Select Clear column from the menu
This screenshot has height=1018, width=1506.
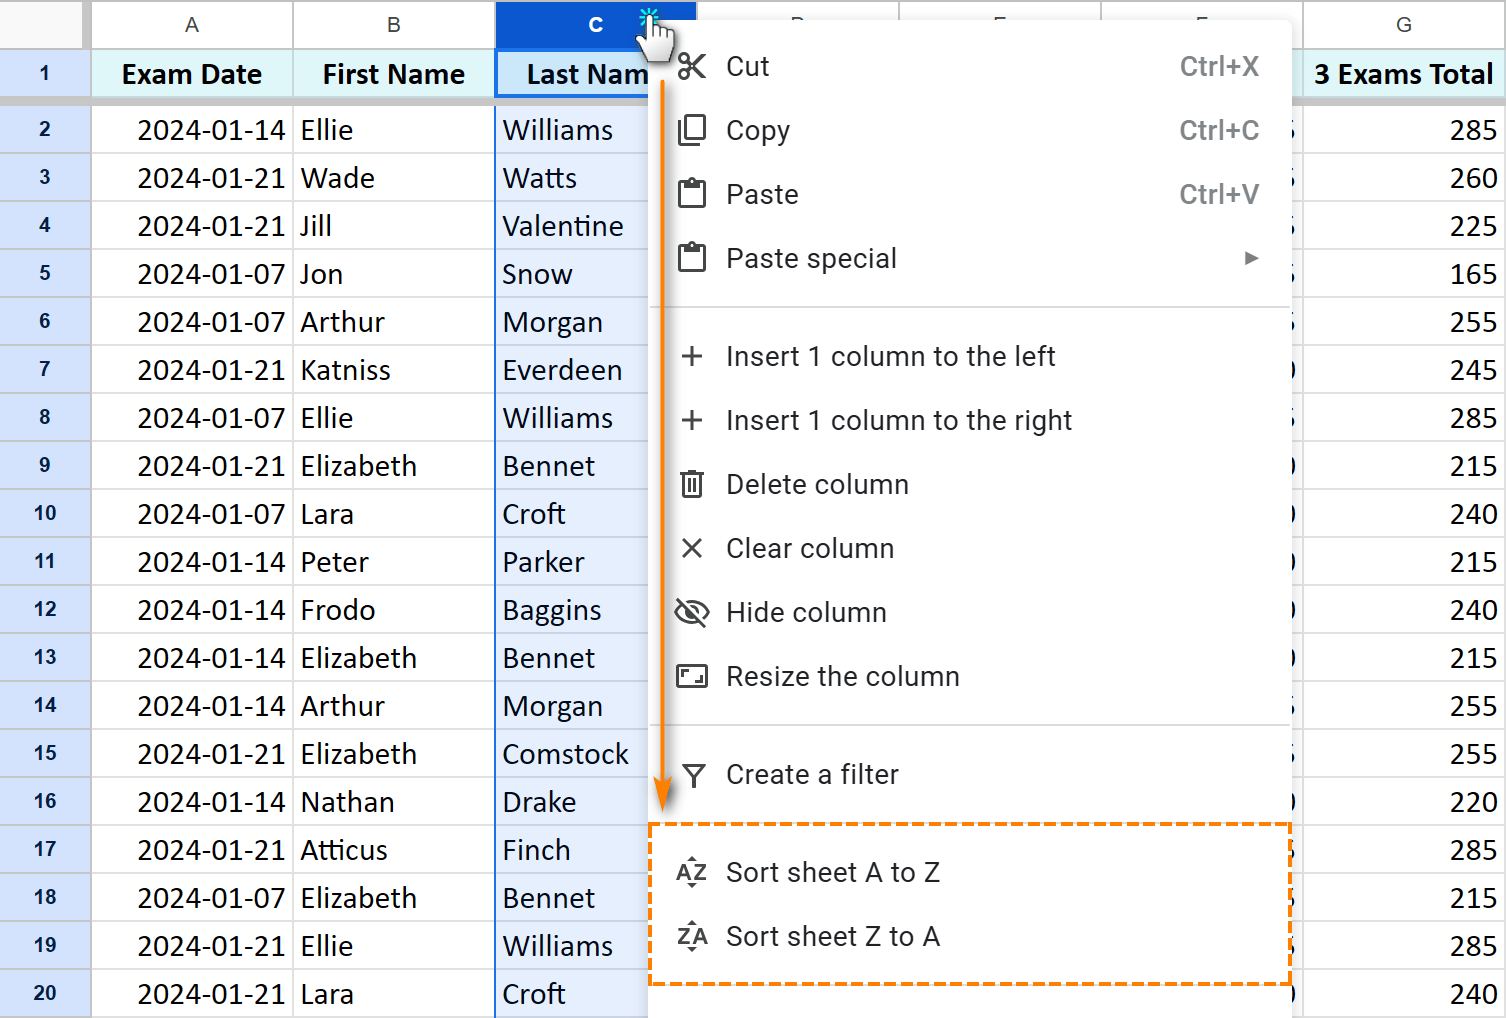810,548
